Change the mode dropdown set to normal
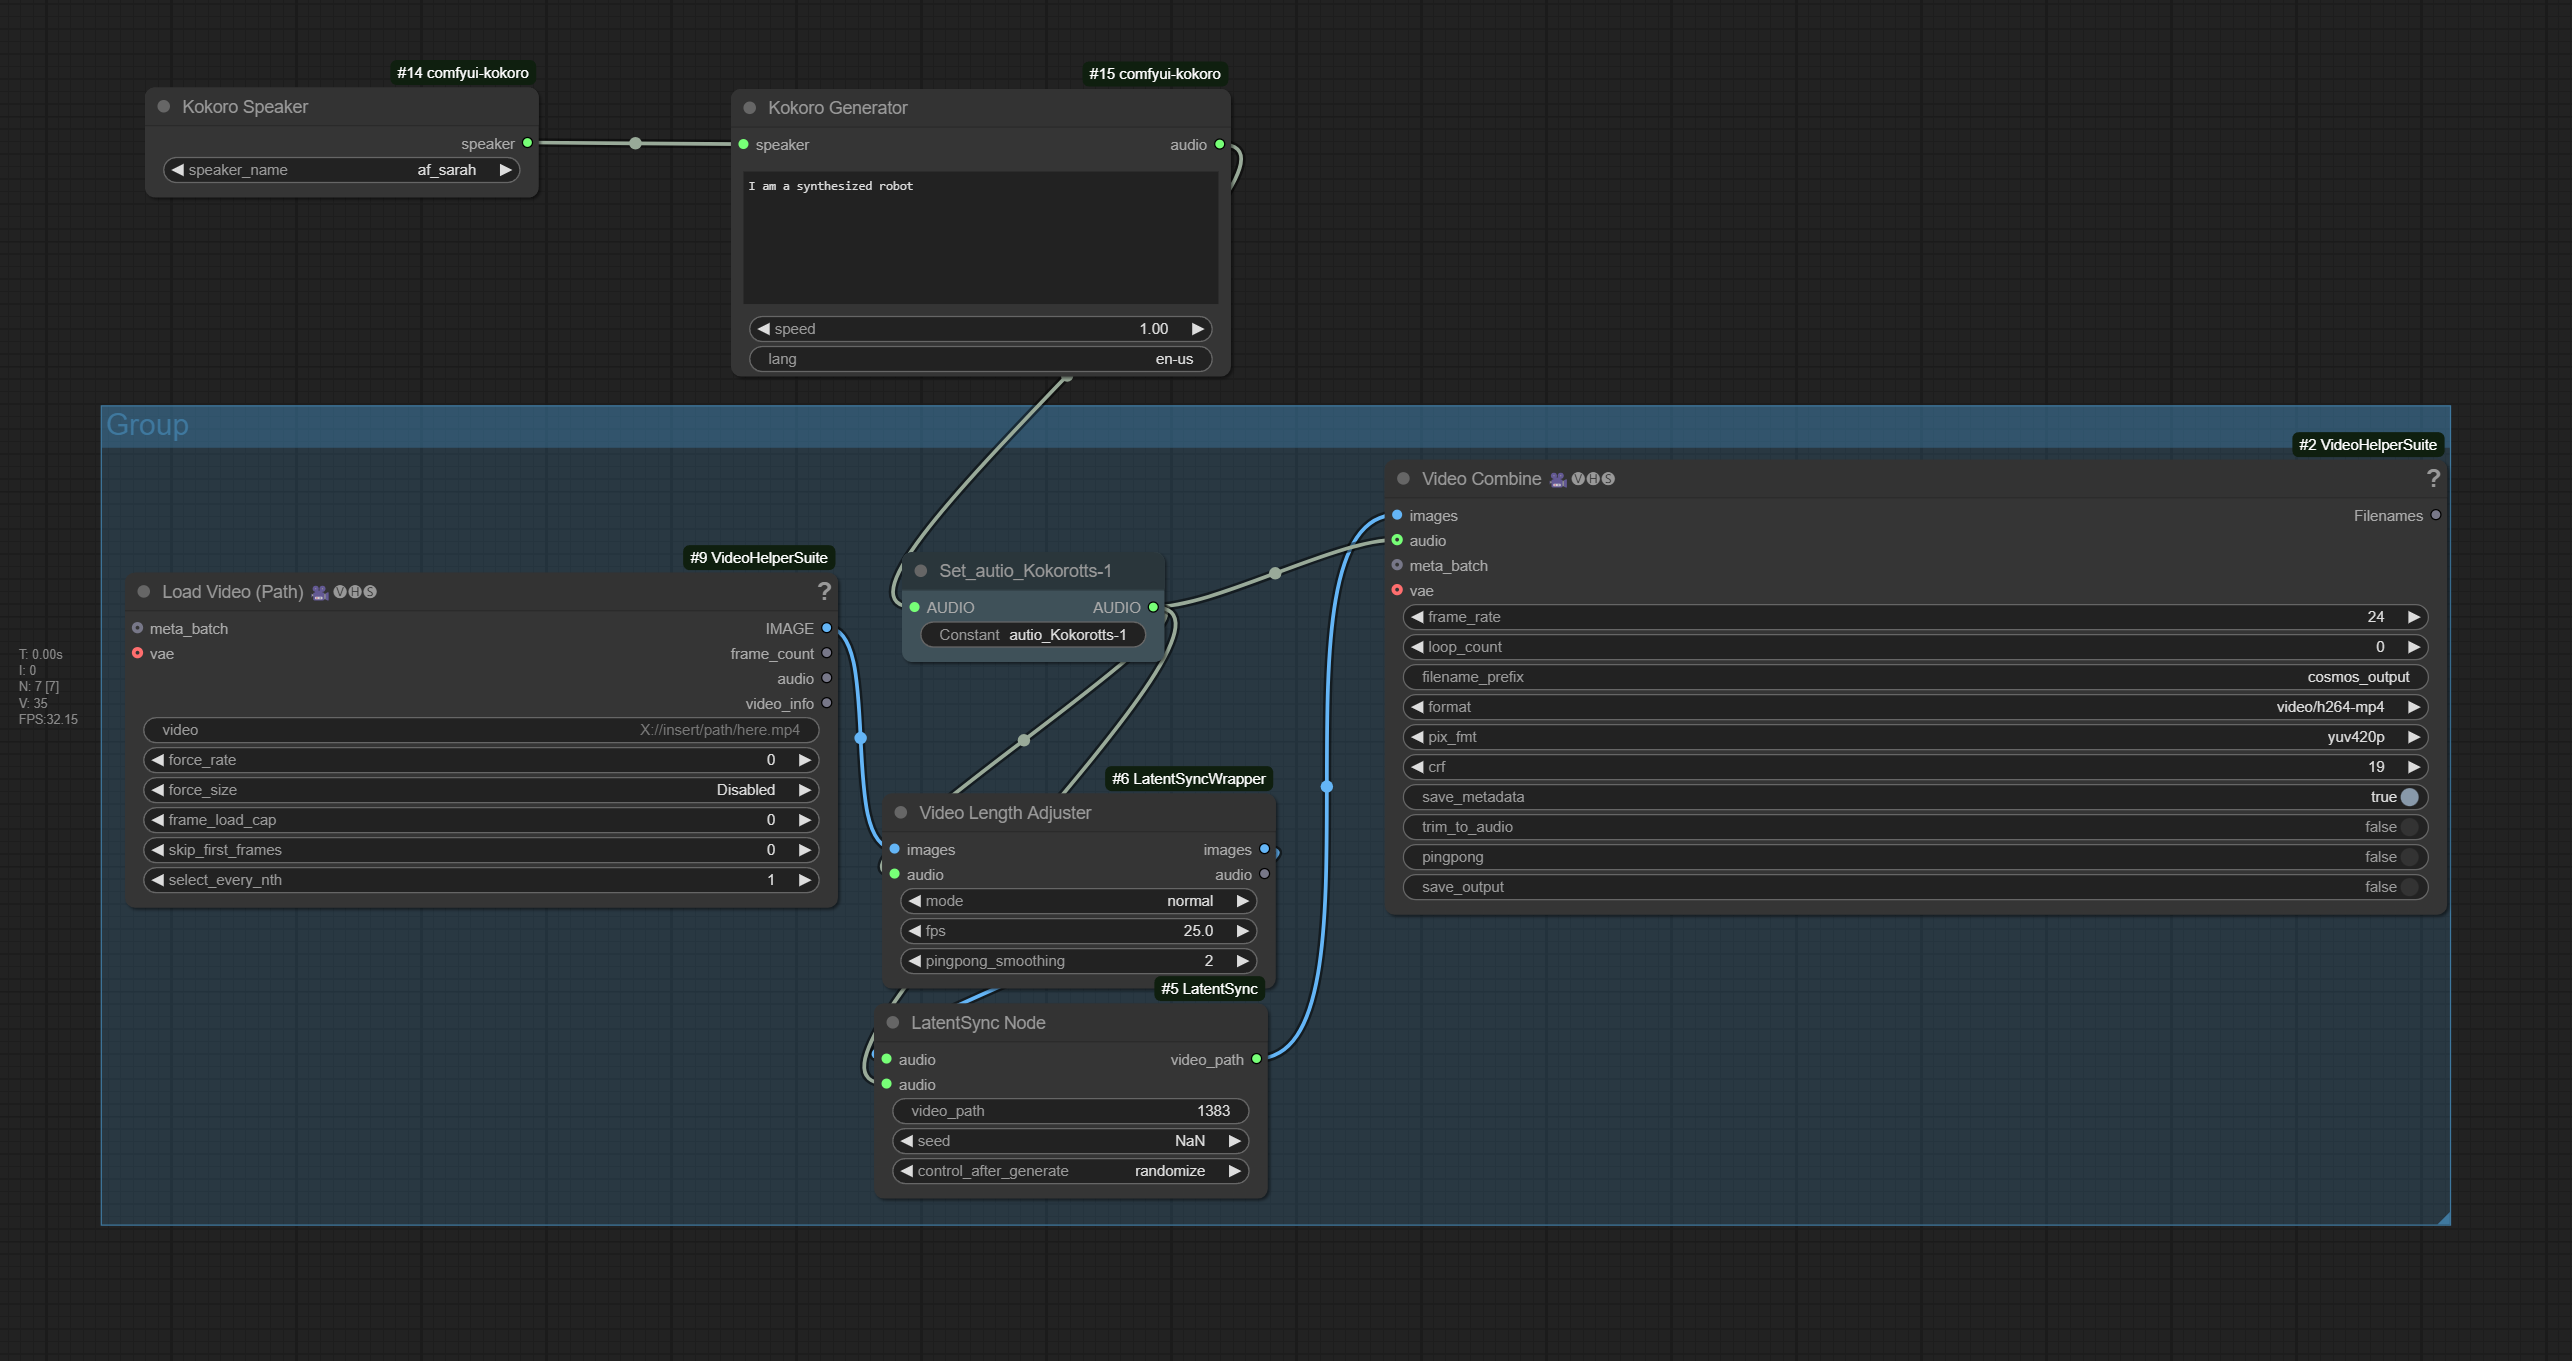The image size is (2572, 1361). click(1077, 901)
